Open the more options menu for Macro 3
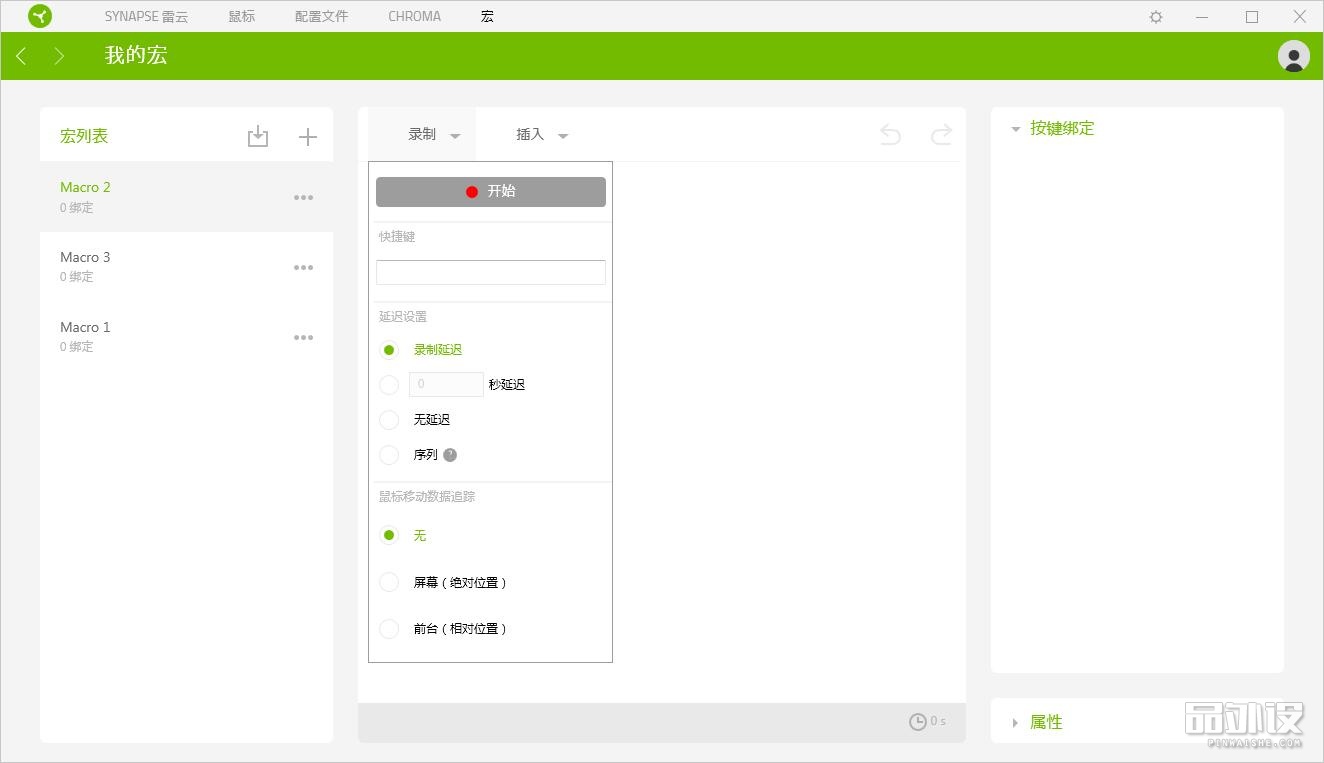Viewport: 1324px width, 763px height. pyautogui.click(x=304, y=268)
